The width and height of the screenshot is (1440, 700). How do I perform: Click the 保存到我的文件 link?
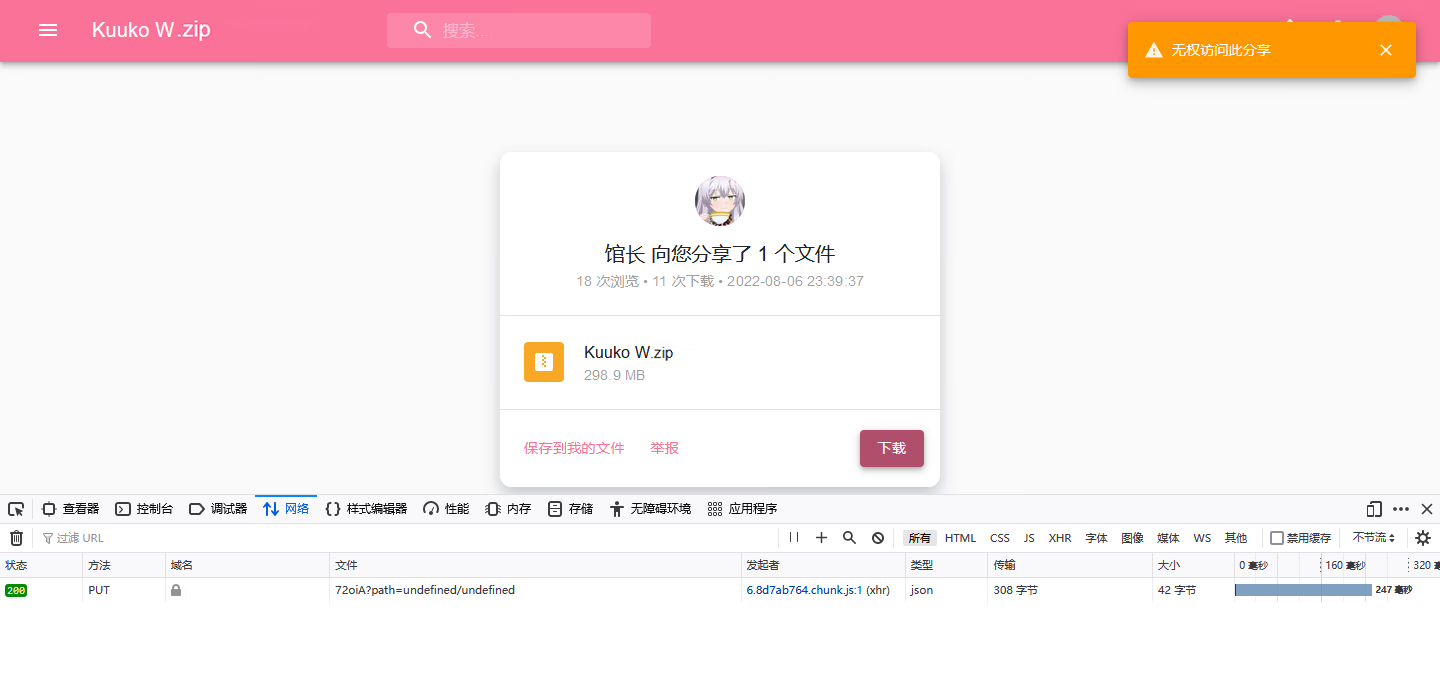pyautogui.click(x=575, y=448)
